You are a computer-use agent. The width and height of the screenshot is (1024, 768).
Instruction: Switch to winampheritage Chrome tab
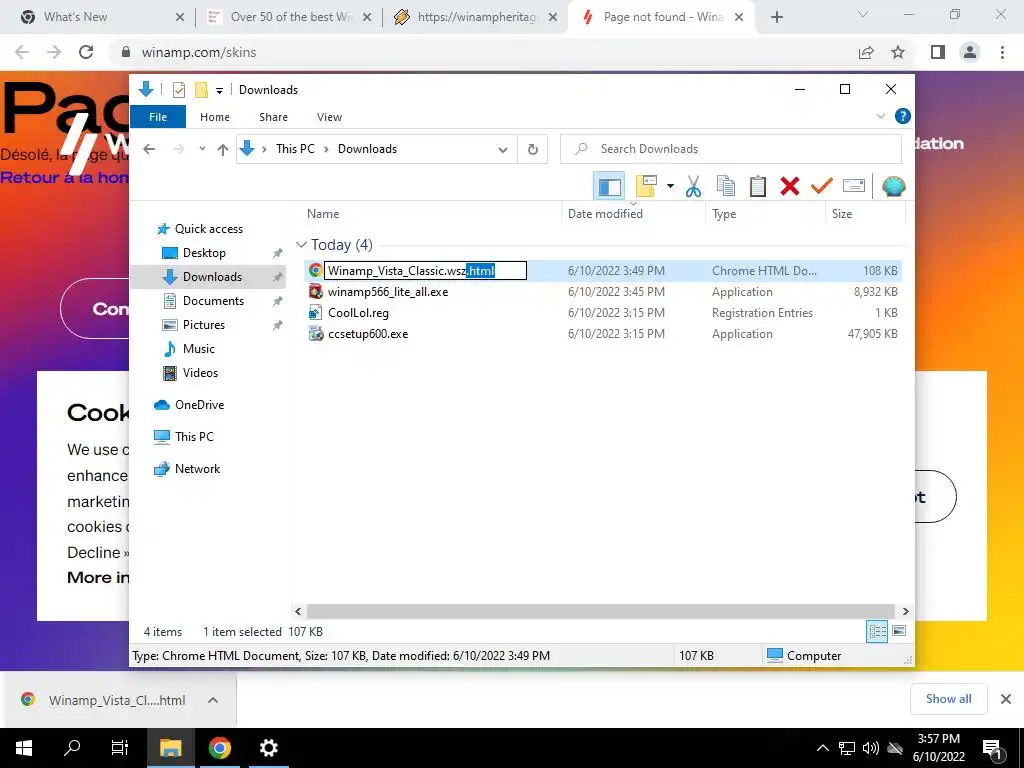(475, 17)
